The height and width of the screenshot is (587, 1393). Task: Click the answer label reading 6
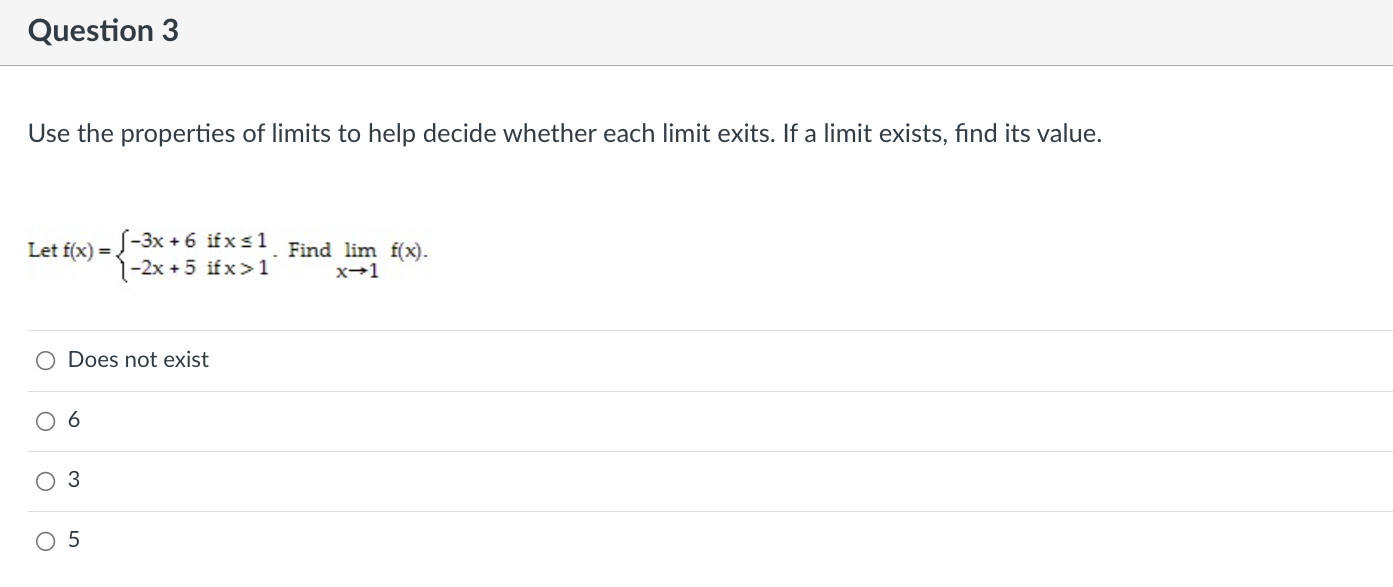73,420
